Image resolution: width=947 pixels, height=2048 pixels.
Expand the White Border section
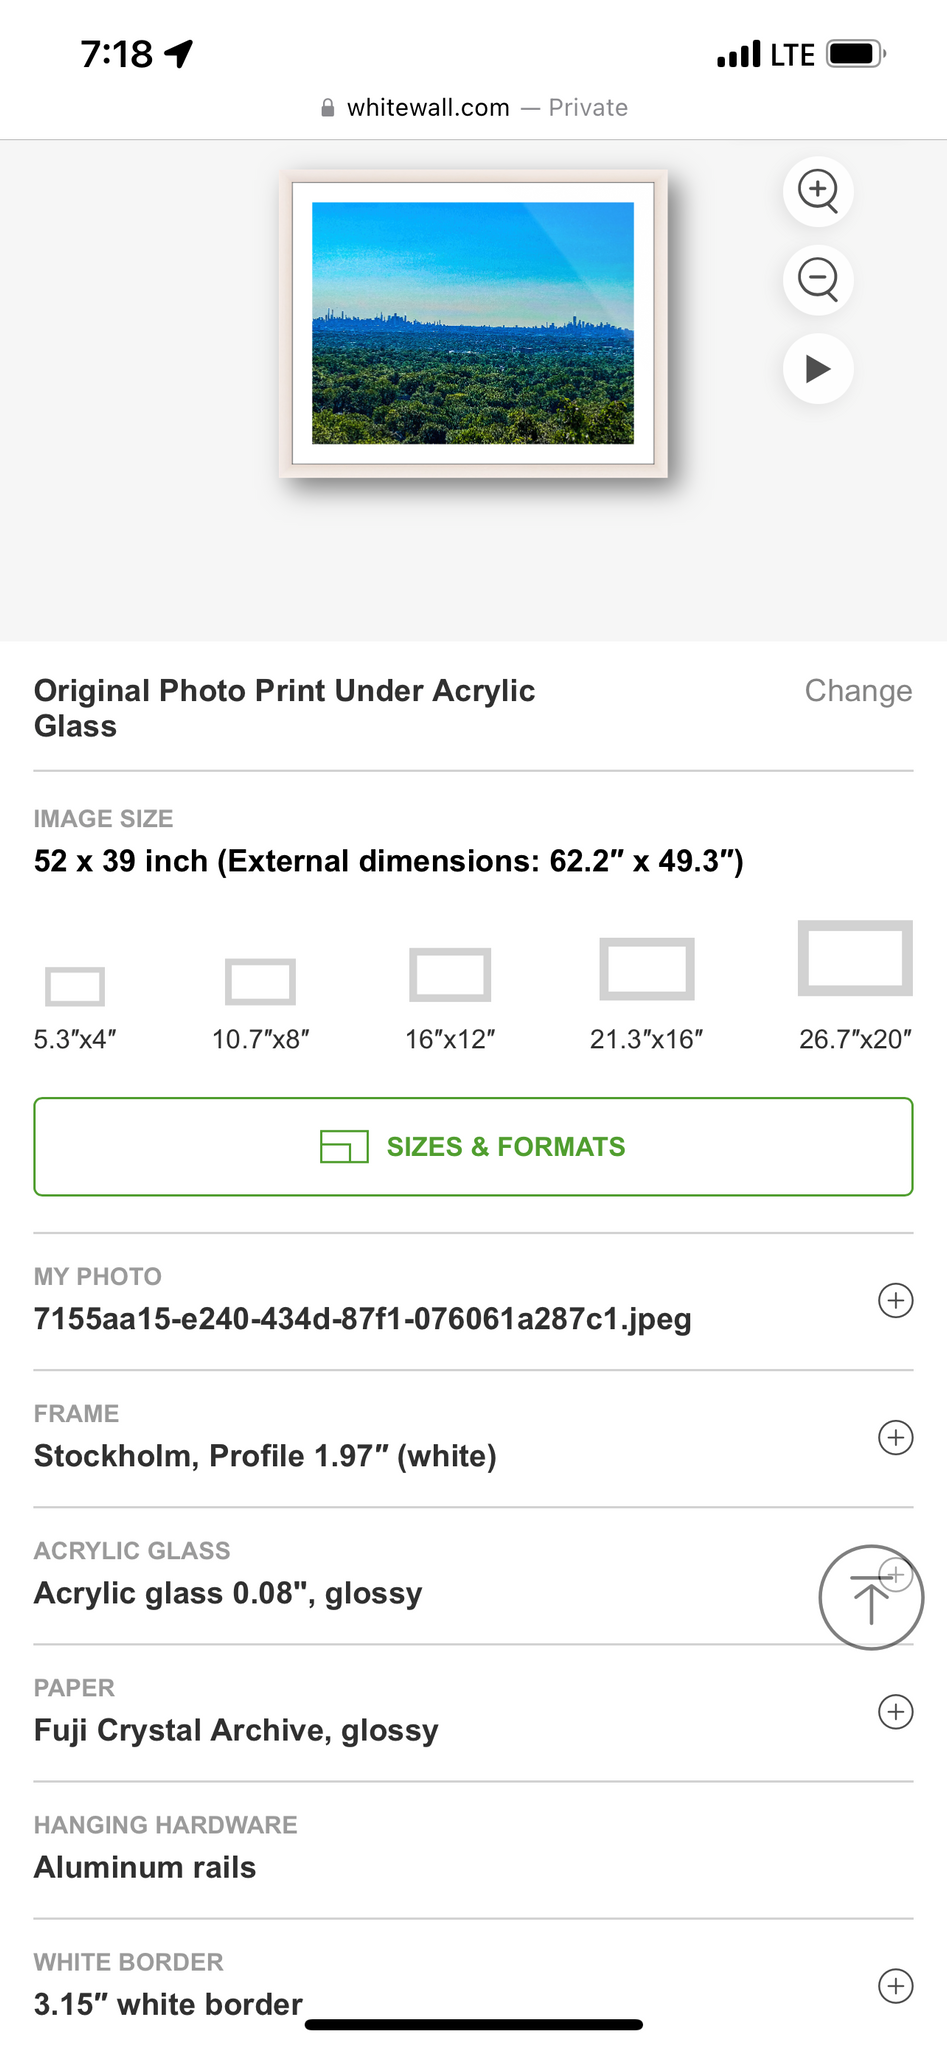tap(895, 1986)
